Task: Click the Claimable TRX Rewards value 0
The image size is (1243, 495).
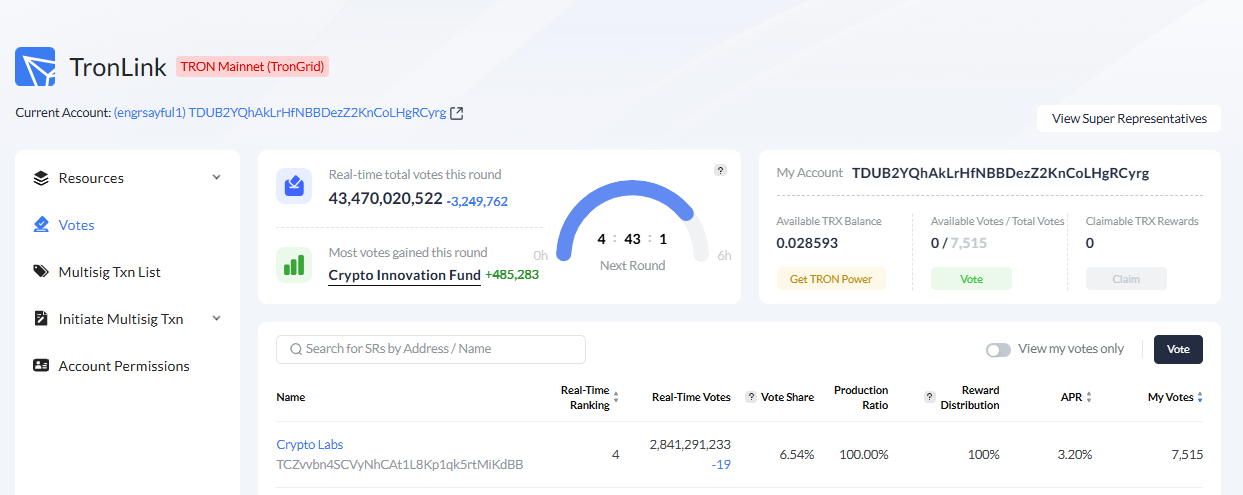Action: (1090, 243)
